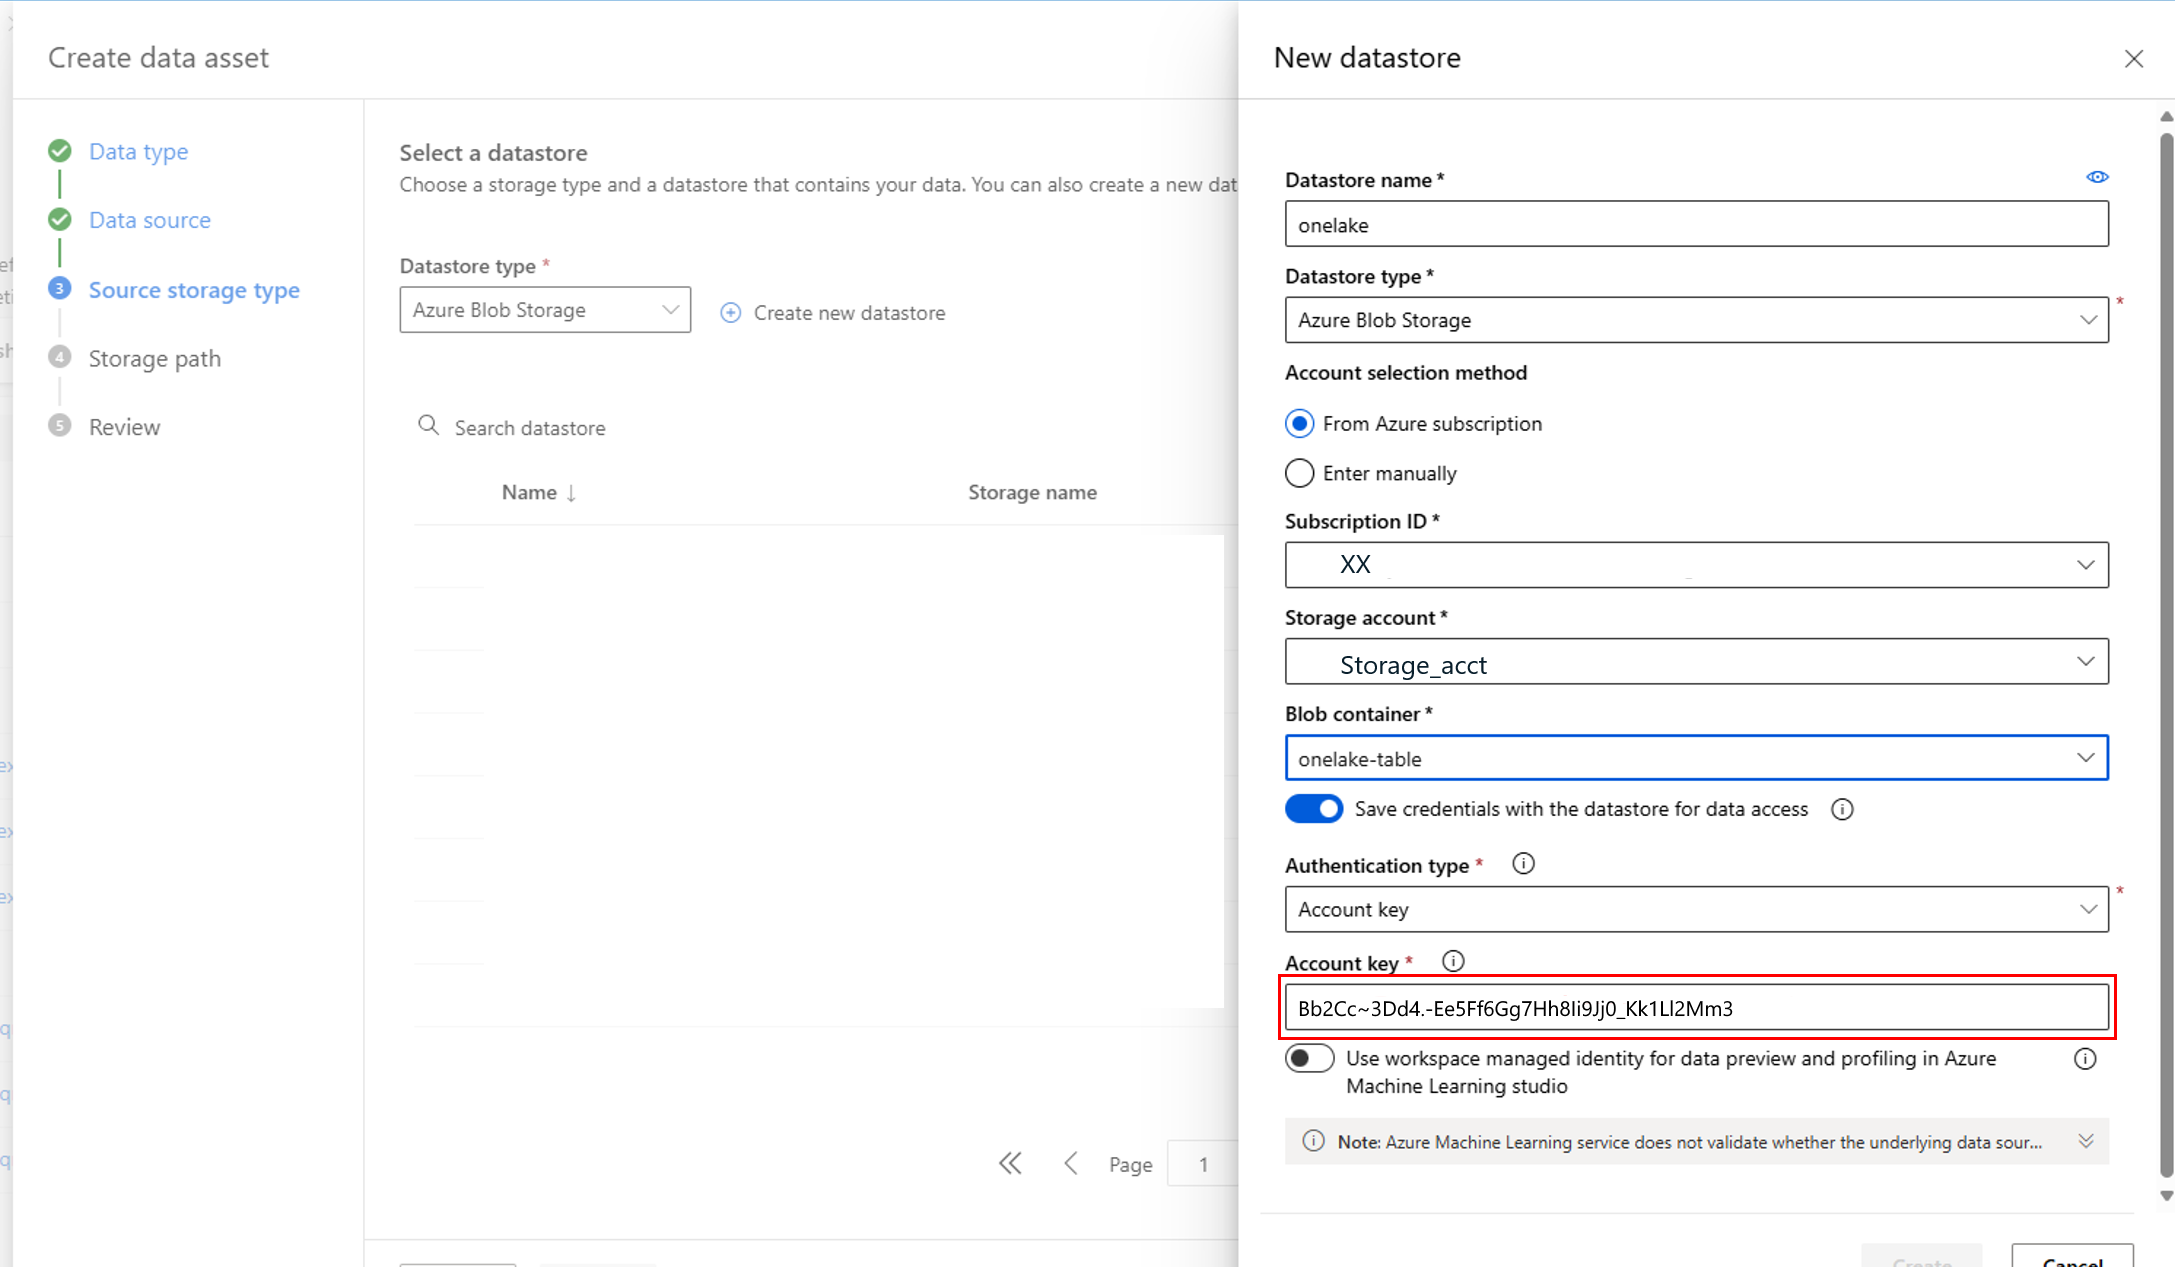Click the Account key input field
Screen dimensions: 2175x1267
pos(1696,1008)
